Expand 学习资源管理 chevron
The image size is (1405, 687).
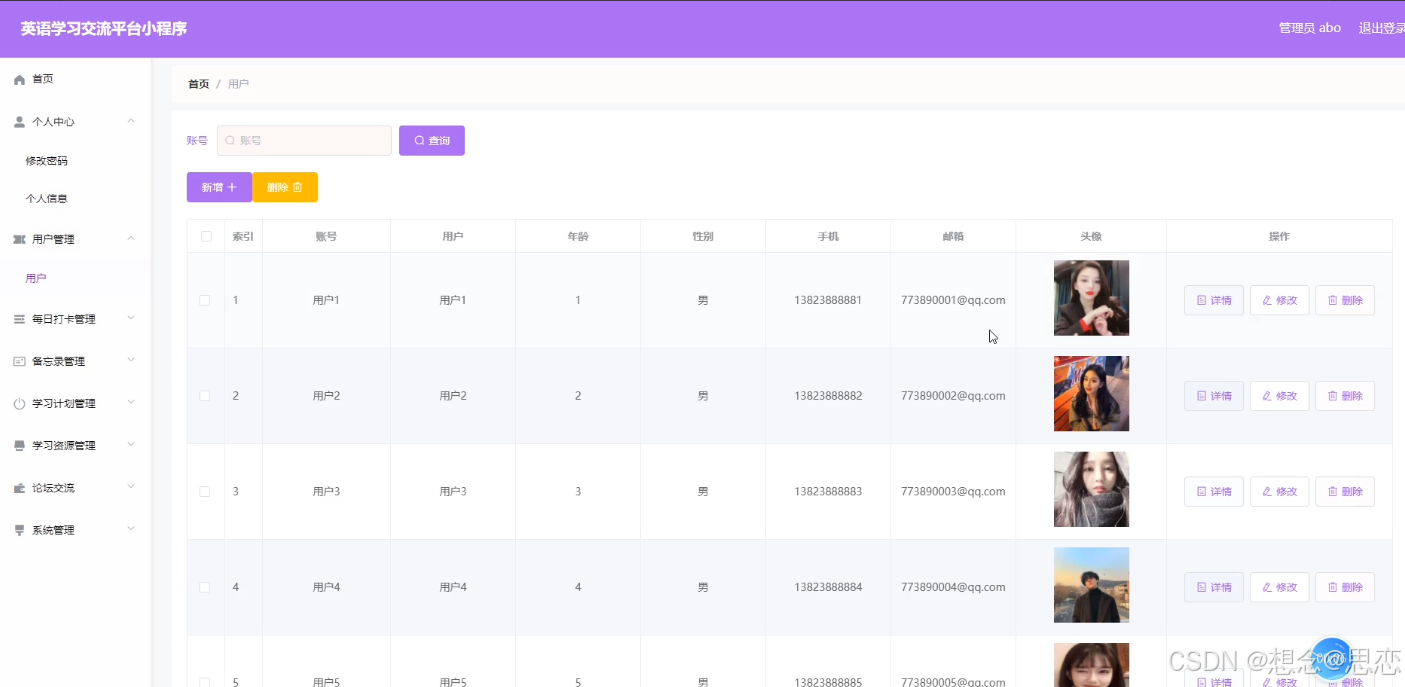click(x=131, y=445)
